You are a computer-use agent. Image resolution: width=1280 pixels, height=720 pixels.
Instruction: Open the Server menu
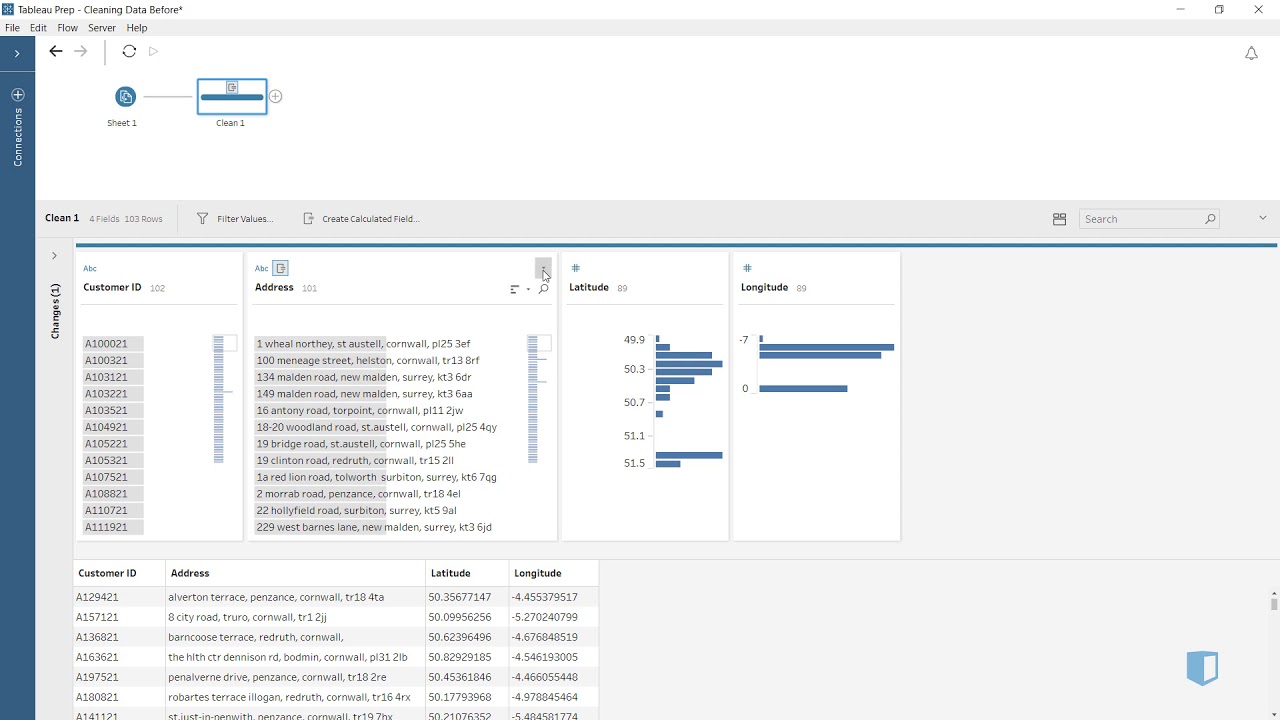coord(102,28)
